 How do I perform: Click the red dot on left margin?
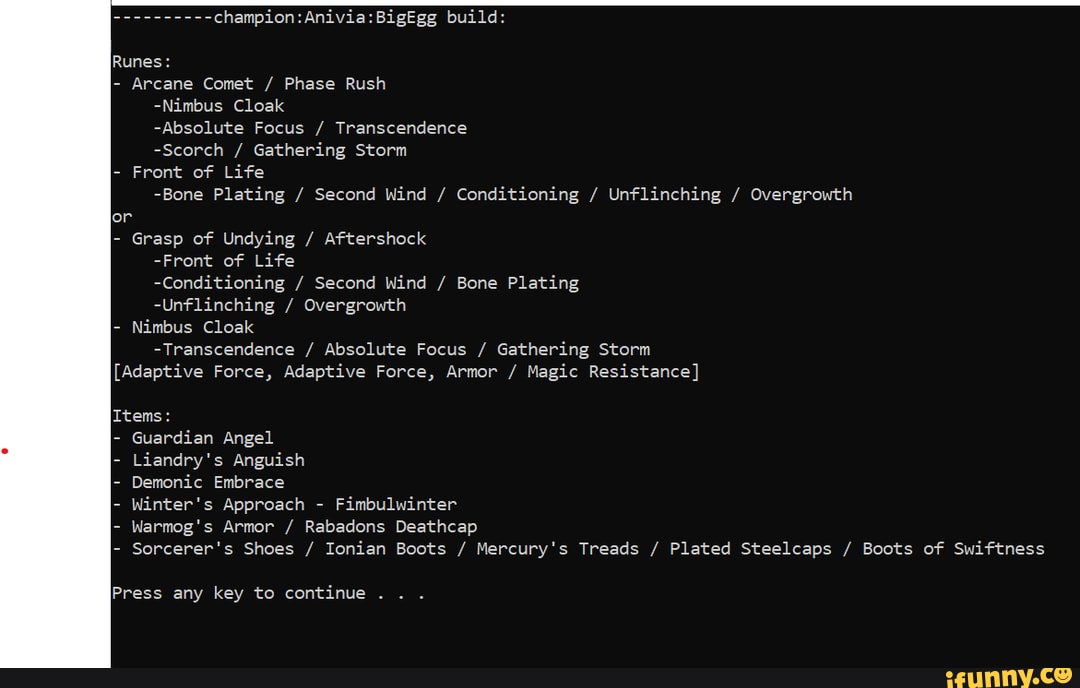pos(5,451)
